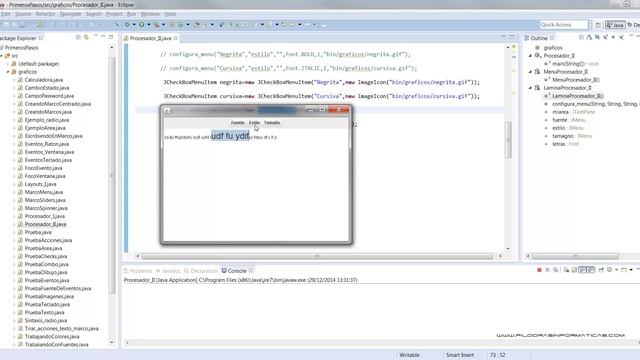Switch to the Problems tab
Image resolution: width=640 pixels, height=360 pixels.
tap(138, 271)
